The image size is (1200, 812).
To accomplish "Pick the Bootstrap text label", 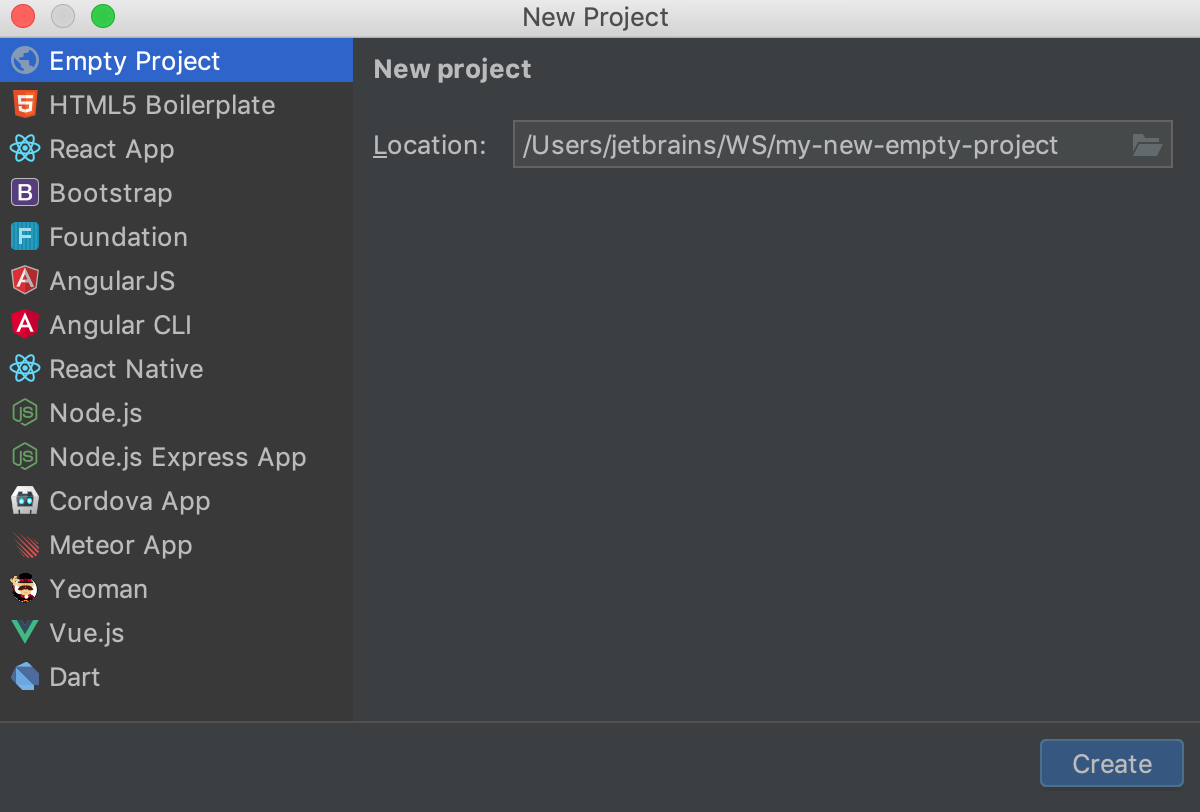I will click(111, 193).
